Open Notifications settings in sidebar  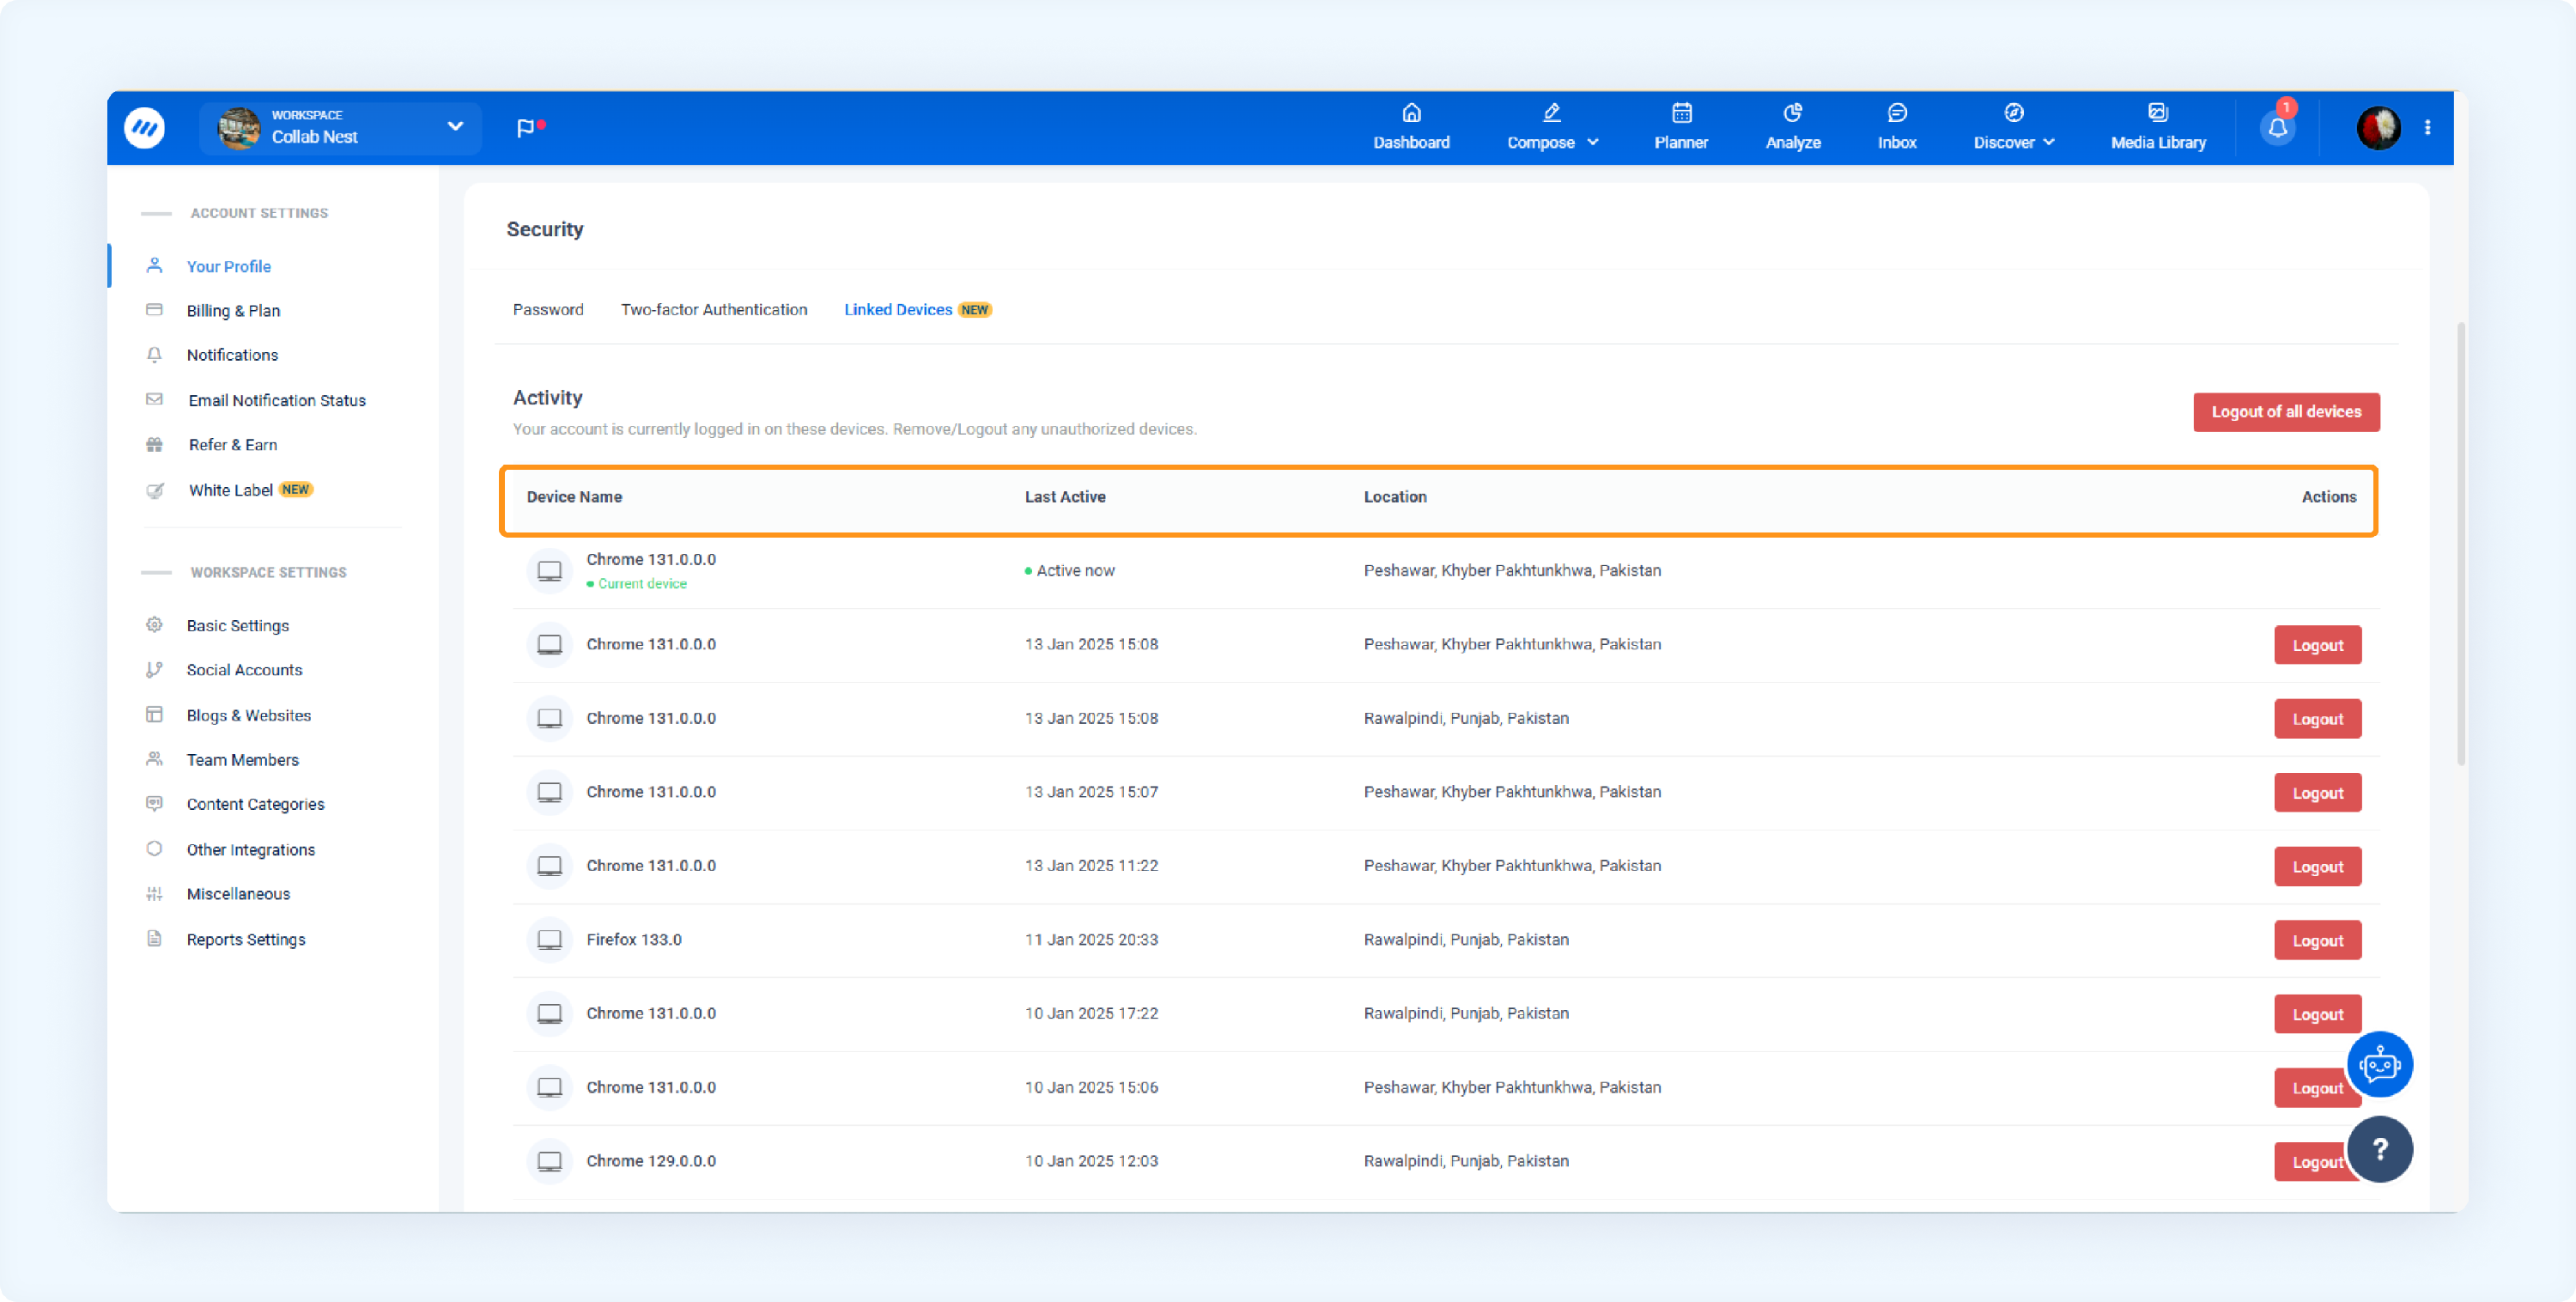(232, 355)
